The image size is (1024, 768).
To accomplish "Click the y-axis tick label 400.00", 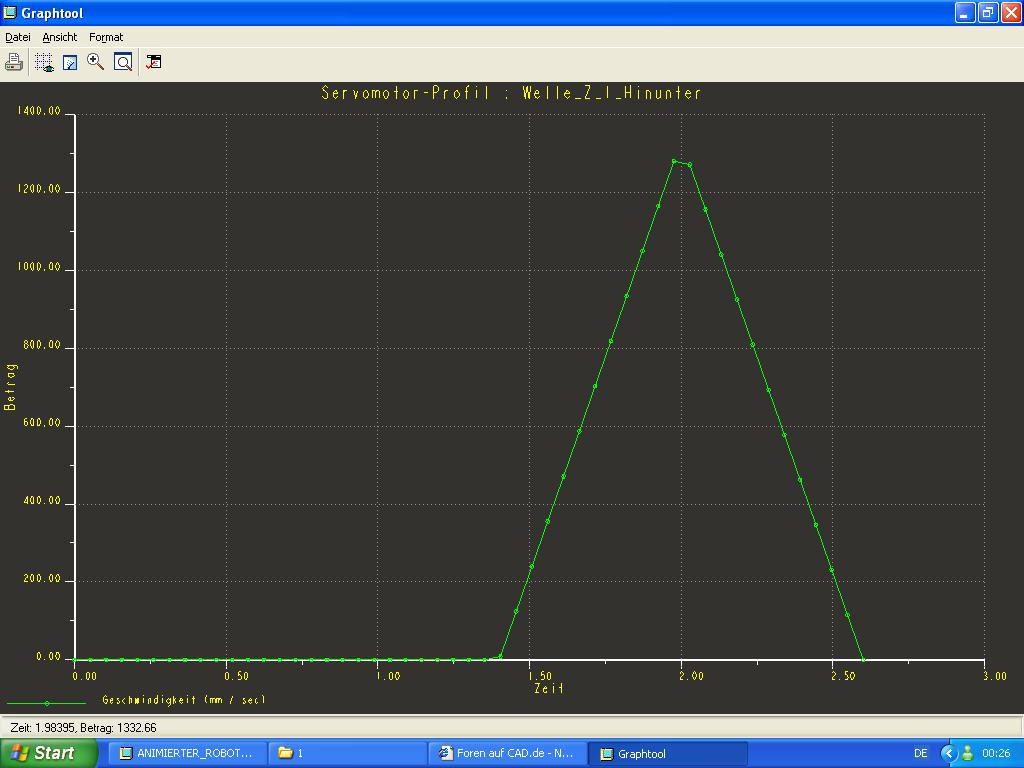I will click(42, 501).
